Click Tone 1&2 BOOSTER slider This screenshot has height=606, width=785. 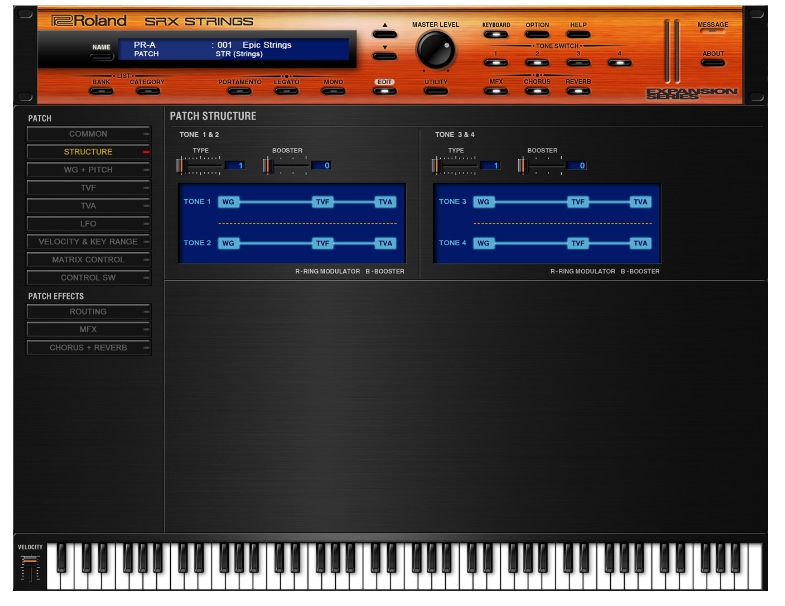tap(285, 165)
